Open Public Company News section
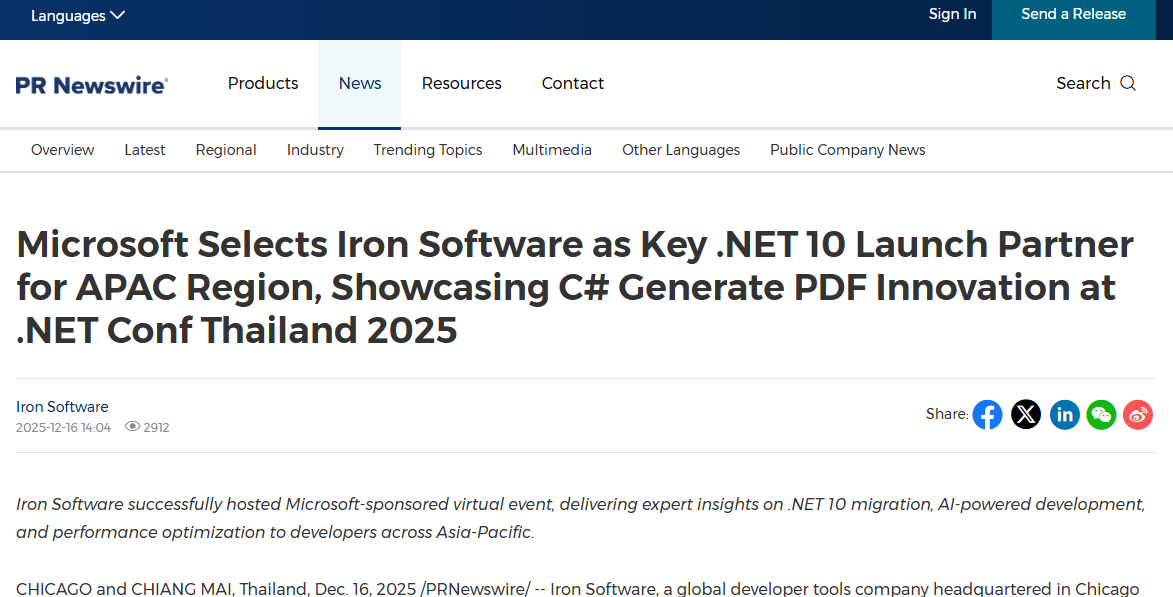This screenshot has width=1173, height=597. click(848, 150)
